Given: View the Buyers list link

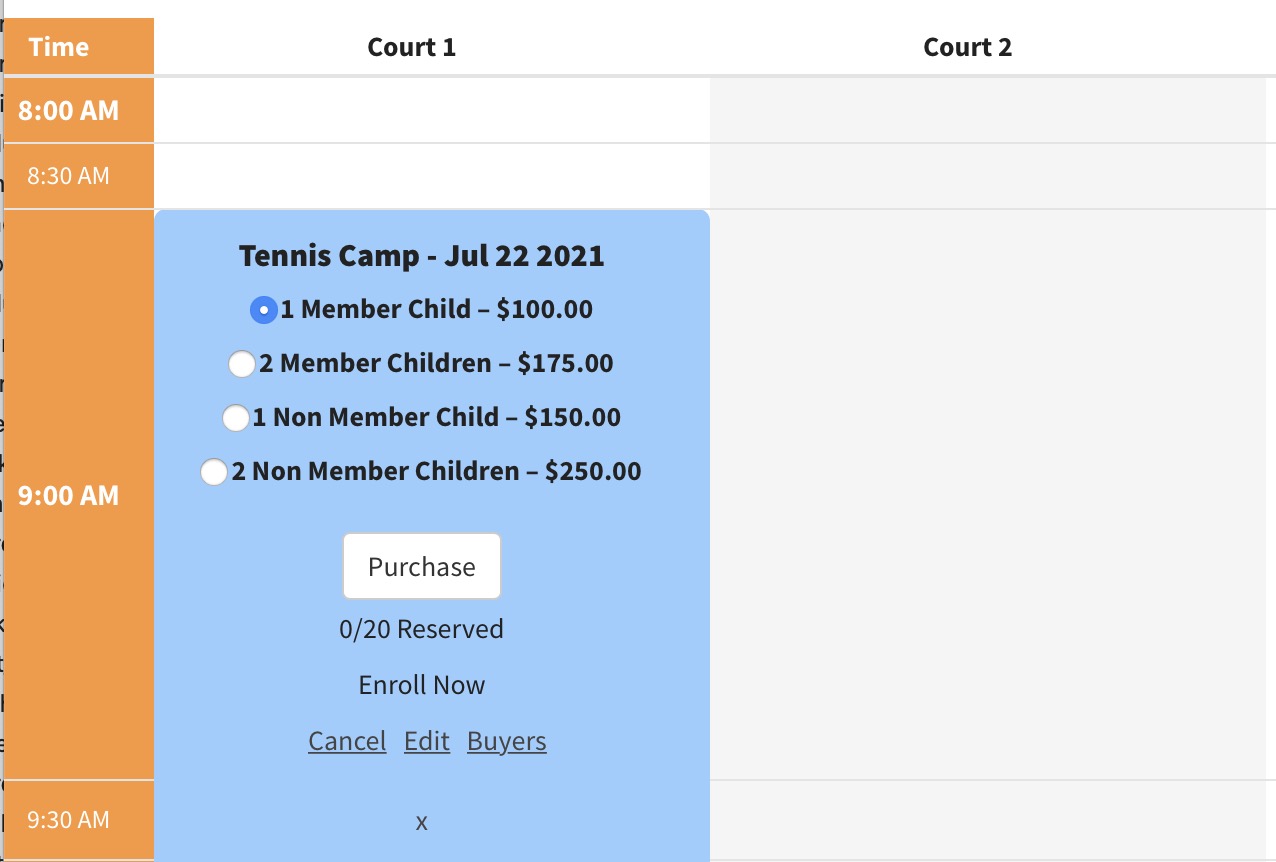Looking at the screenshot, I should tap(506, 741).
